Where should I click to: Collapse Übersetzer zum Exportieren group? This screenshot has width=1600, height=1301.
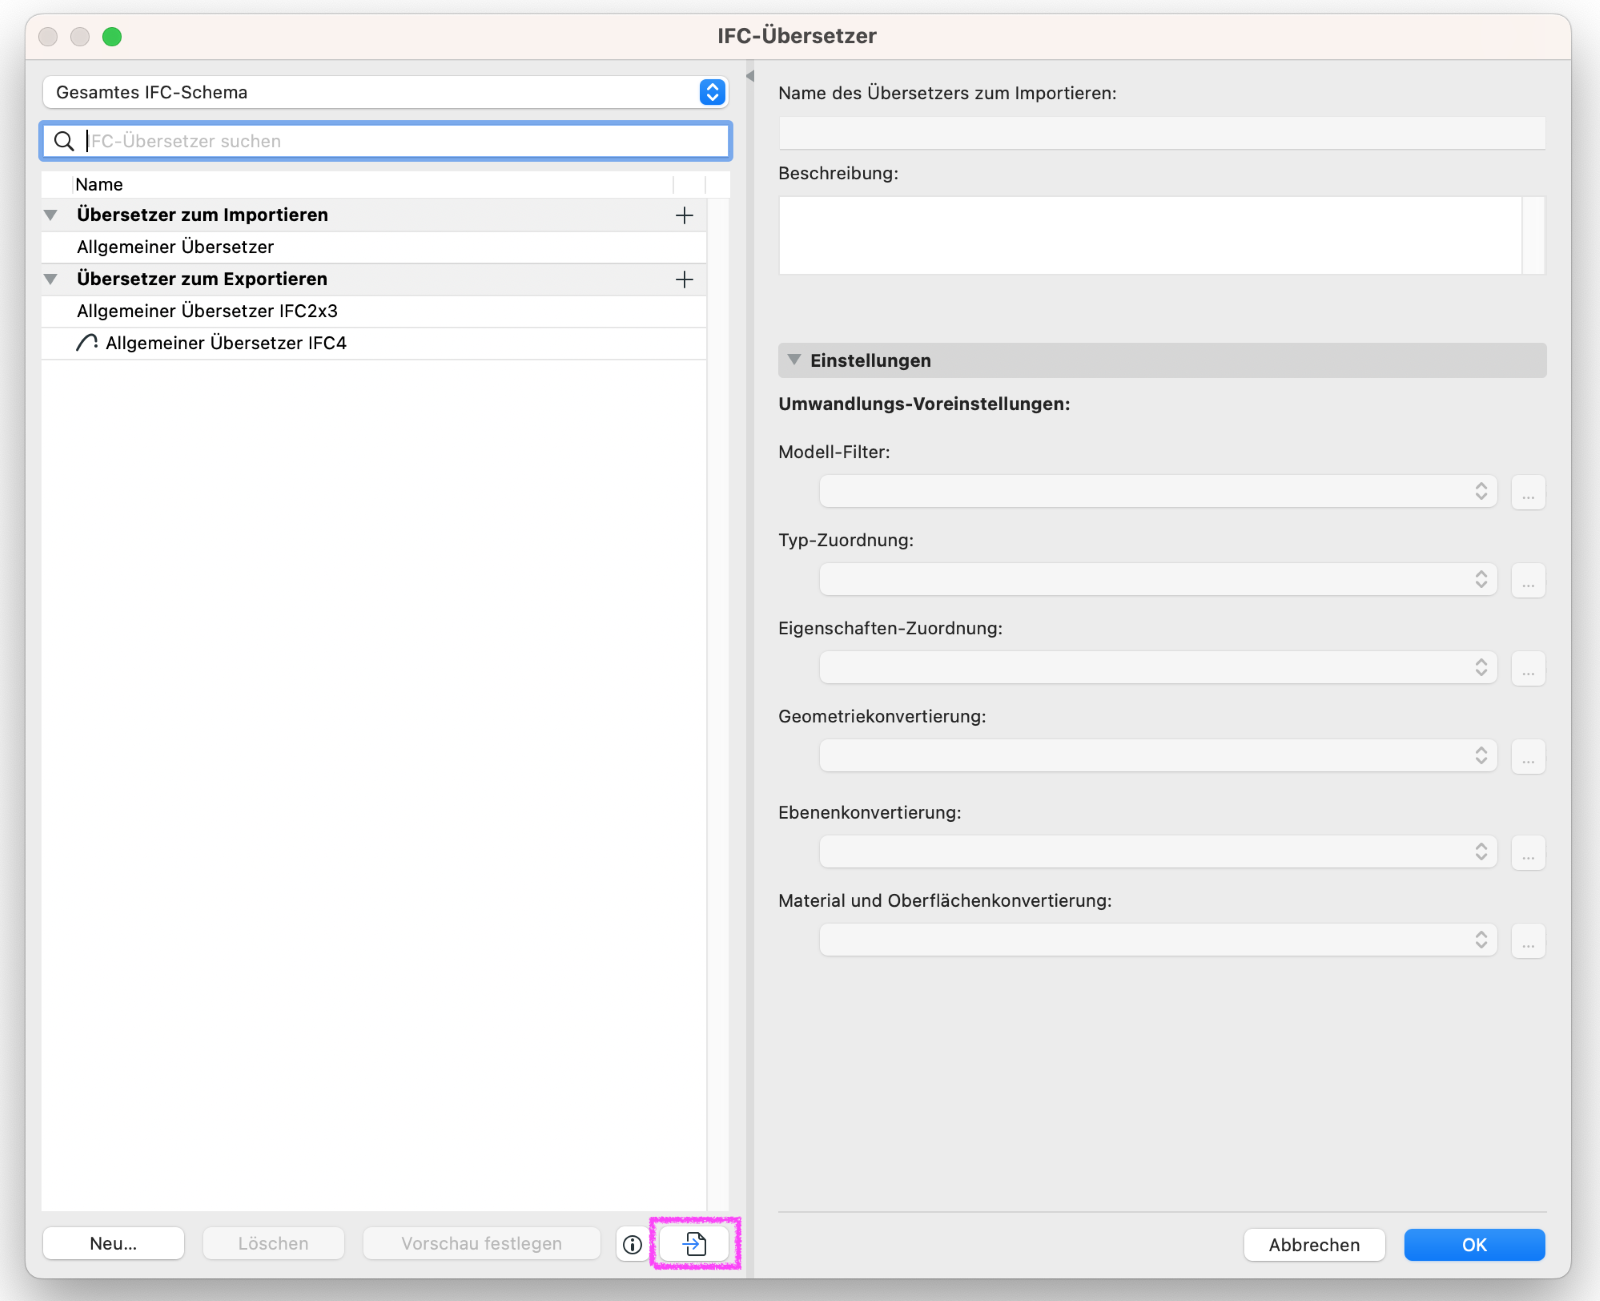pos(51,279)
